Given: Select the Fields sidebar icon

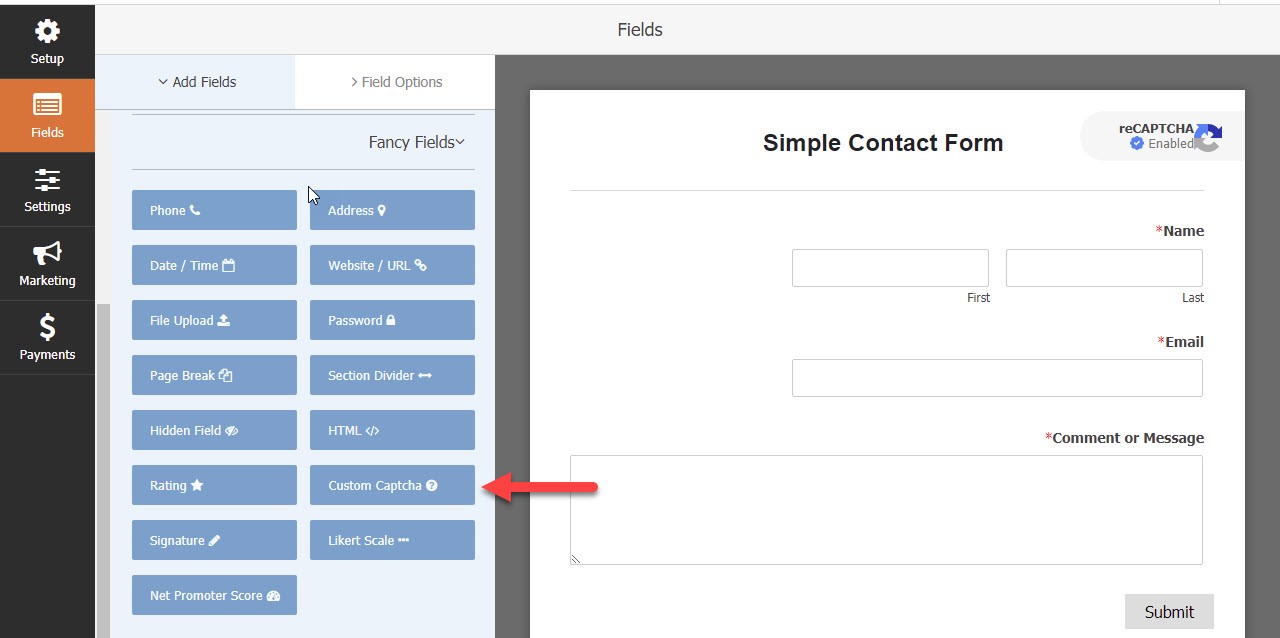Looking at the screenshot, I should [47, 115].
